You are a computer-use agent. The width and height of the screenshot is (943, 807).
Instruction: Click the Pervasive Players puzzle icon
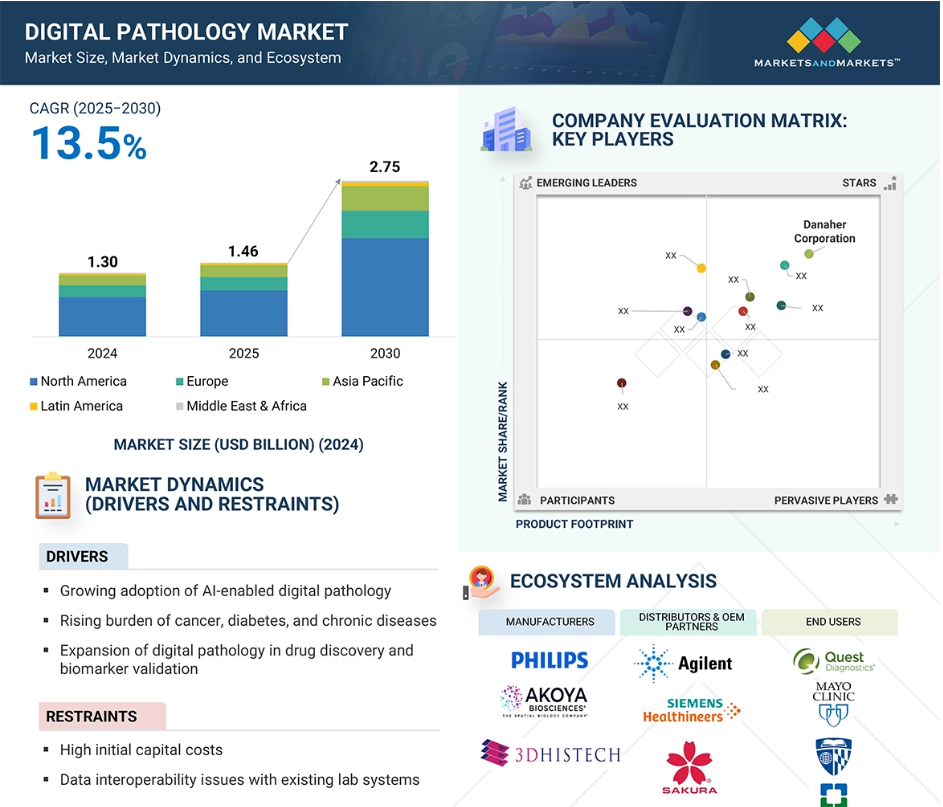[x=891, y=499]
